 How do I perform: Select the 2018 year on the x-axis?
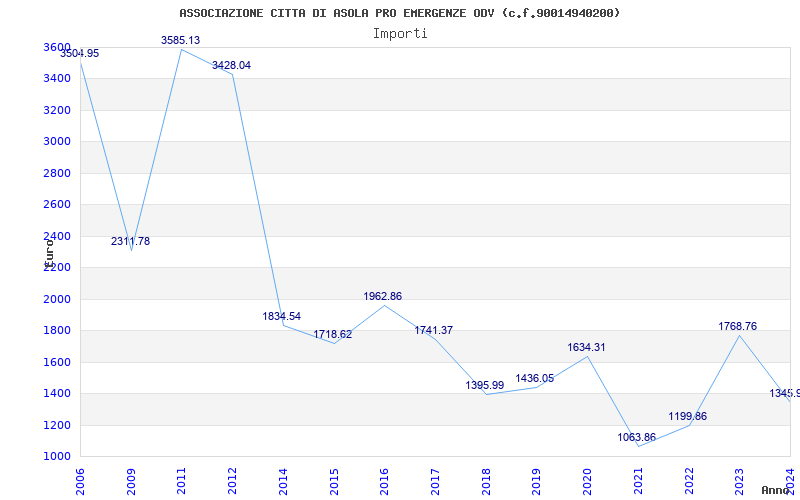[486, 481]
